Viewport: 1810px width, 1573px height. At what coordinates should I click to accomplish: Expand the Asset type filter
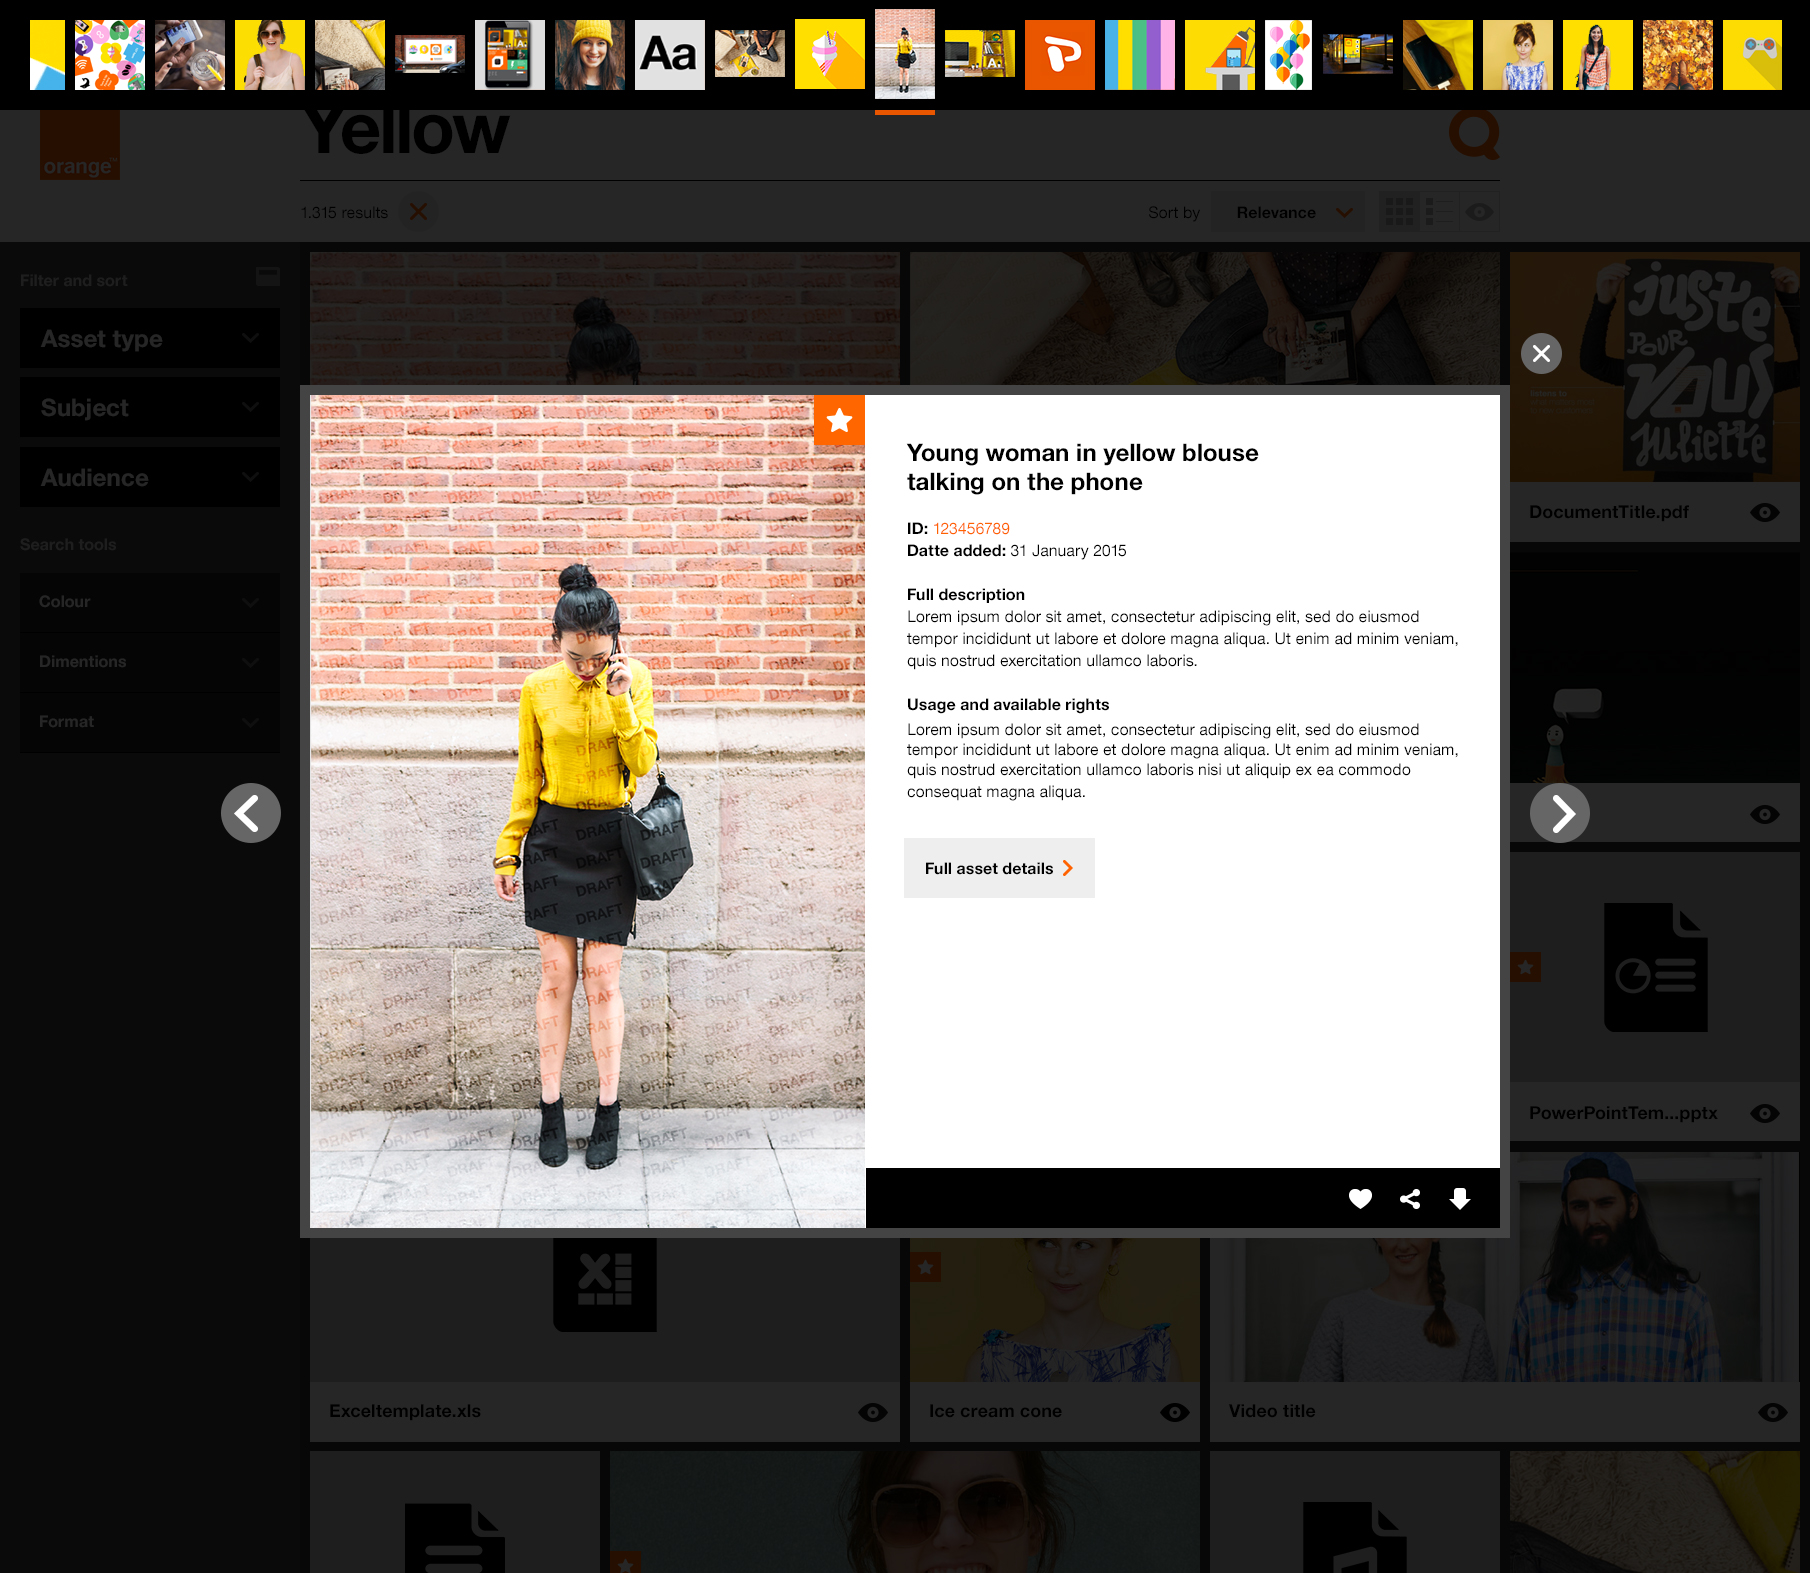[x=150, y=339]
